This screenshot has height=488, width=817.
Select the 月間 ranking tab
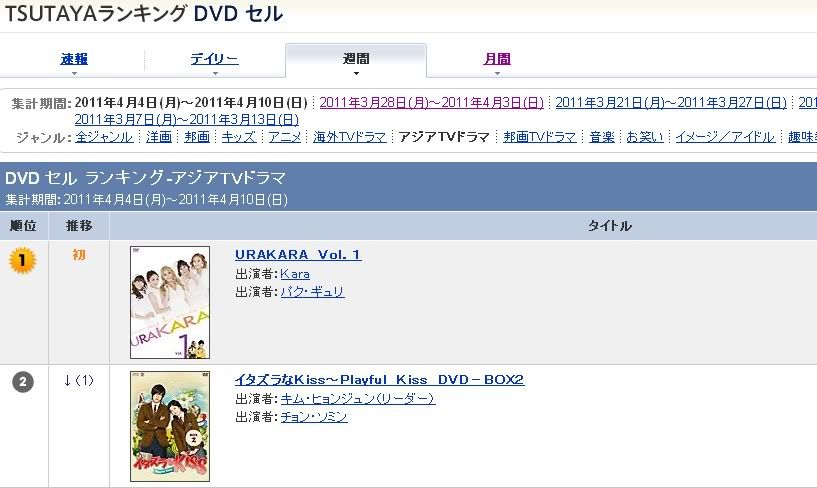(x=497, y=59)
